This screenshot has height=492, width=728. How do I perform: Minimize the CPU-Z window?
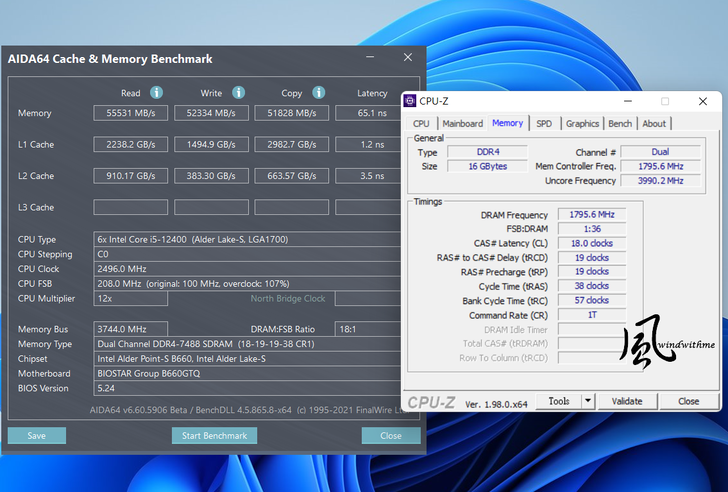click(628, 101)
